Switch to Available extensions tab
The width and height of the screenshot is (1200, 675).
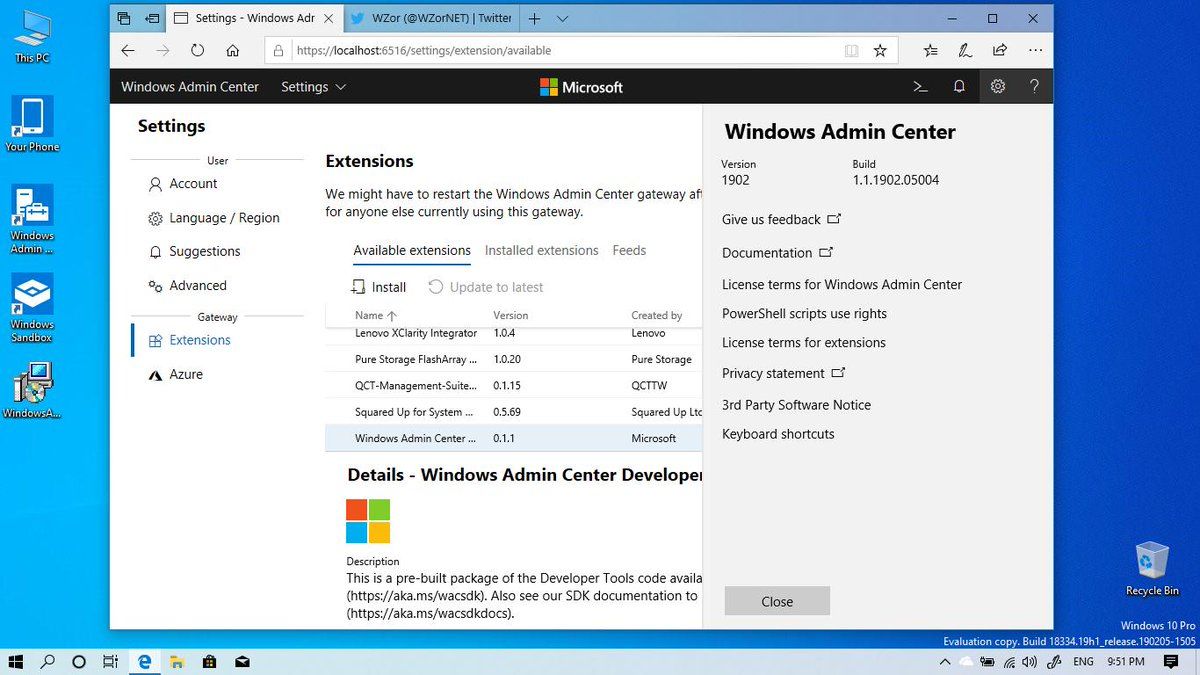coord(412,251)
